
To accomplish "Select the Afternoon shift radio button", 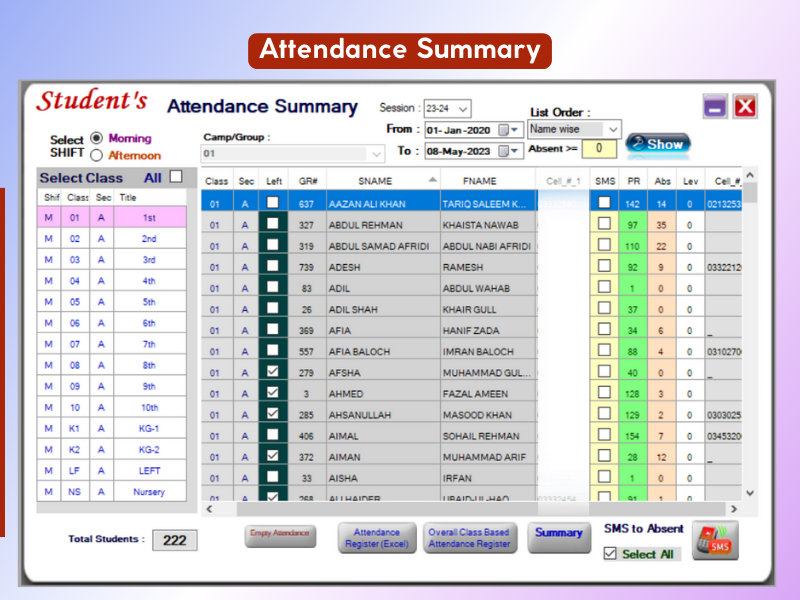I will tap(97, 155).
